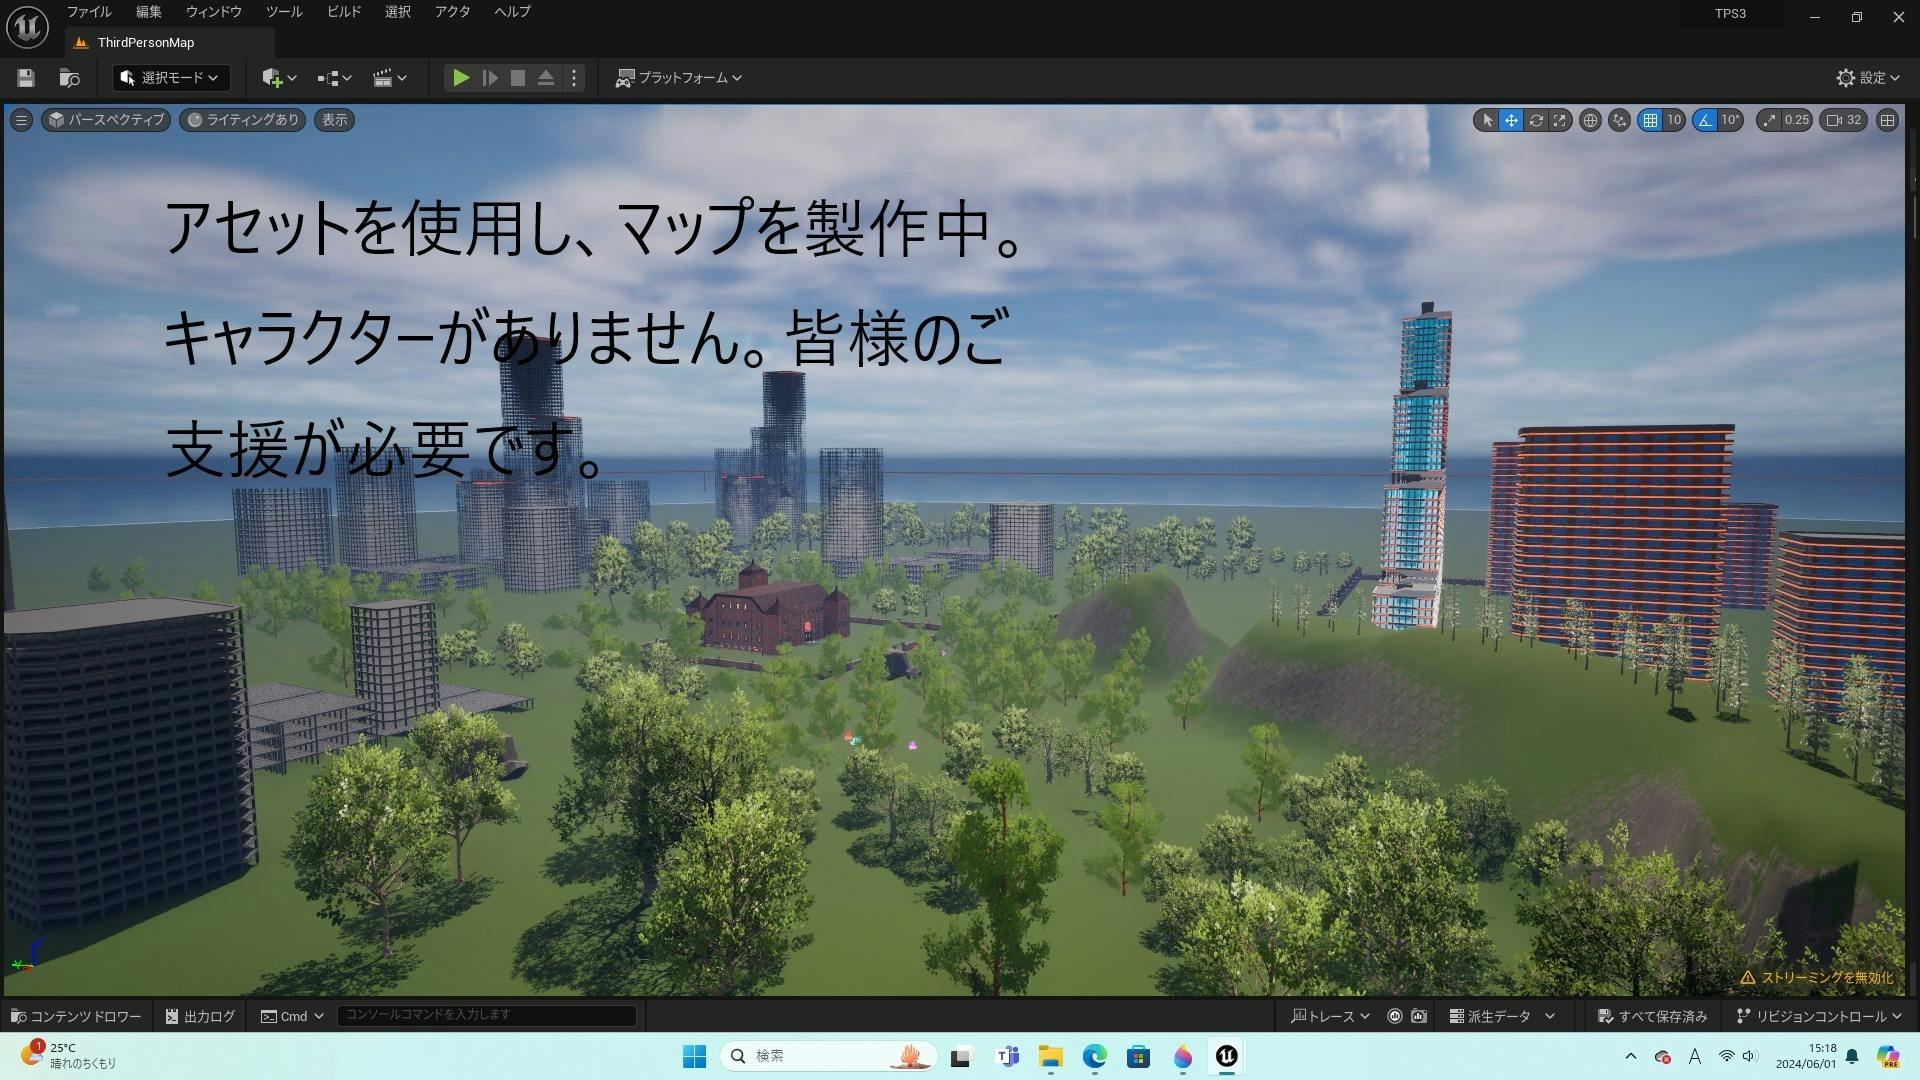Image resolution: width=1920 pixels, height=1080 pixels.
Task: Open the コンテンツドロワー button
Action: [x=76, y=1016]
